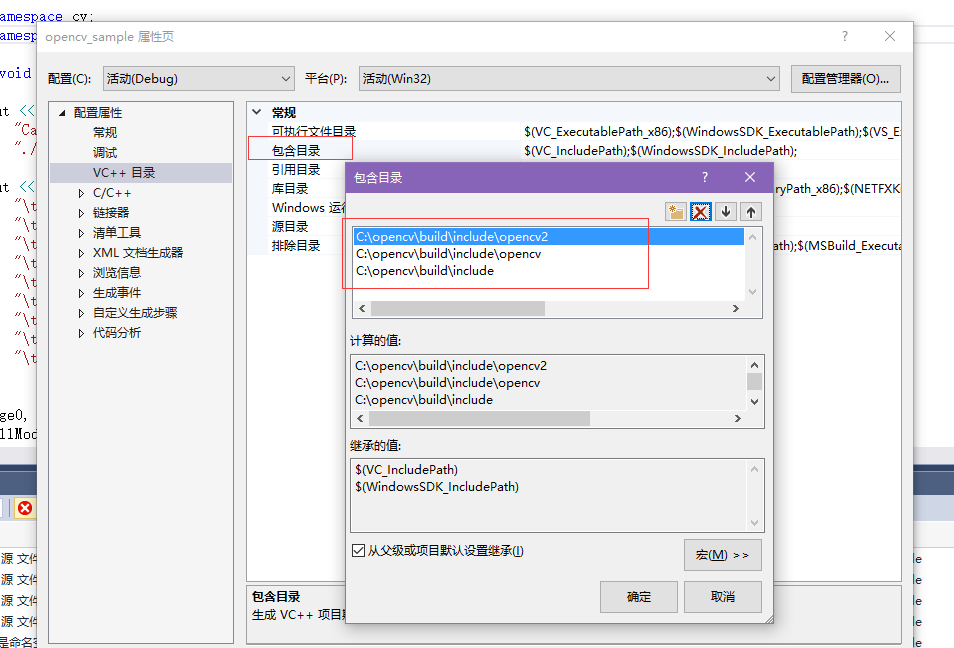Click help question mark in 包含目录 dialog
The width and height of the screenshot is (954, 648).
(705, 177)
